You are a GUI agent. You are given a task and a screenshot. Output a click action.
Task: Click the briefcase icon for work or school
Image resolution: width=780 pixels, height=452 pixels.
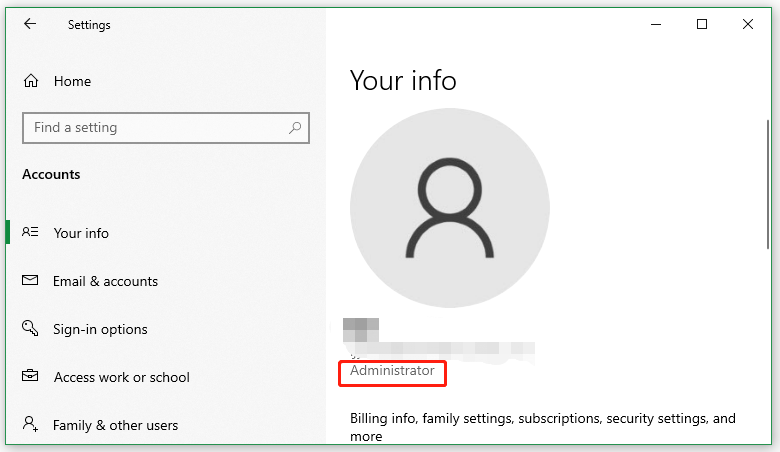(x=31, y=377)
